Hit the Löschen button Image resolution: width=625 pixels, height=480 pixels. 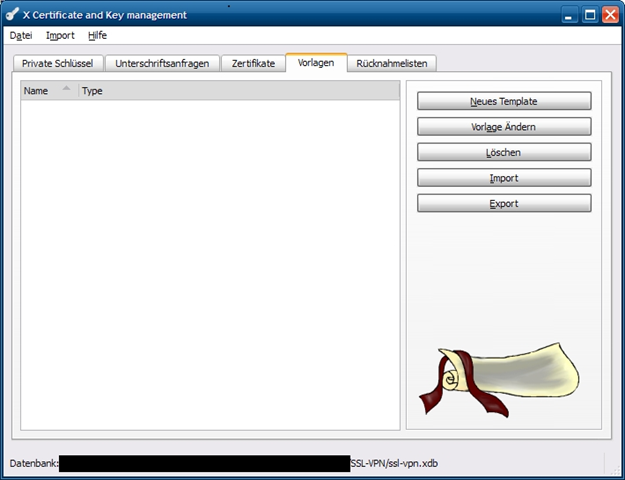point(504,153)
